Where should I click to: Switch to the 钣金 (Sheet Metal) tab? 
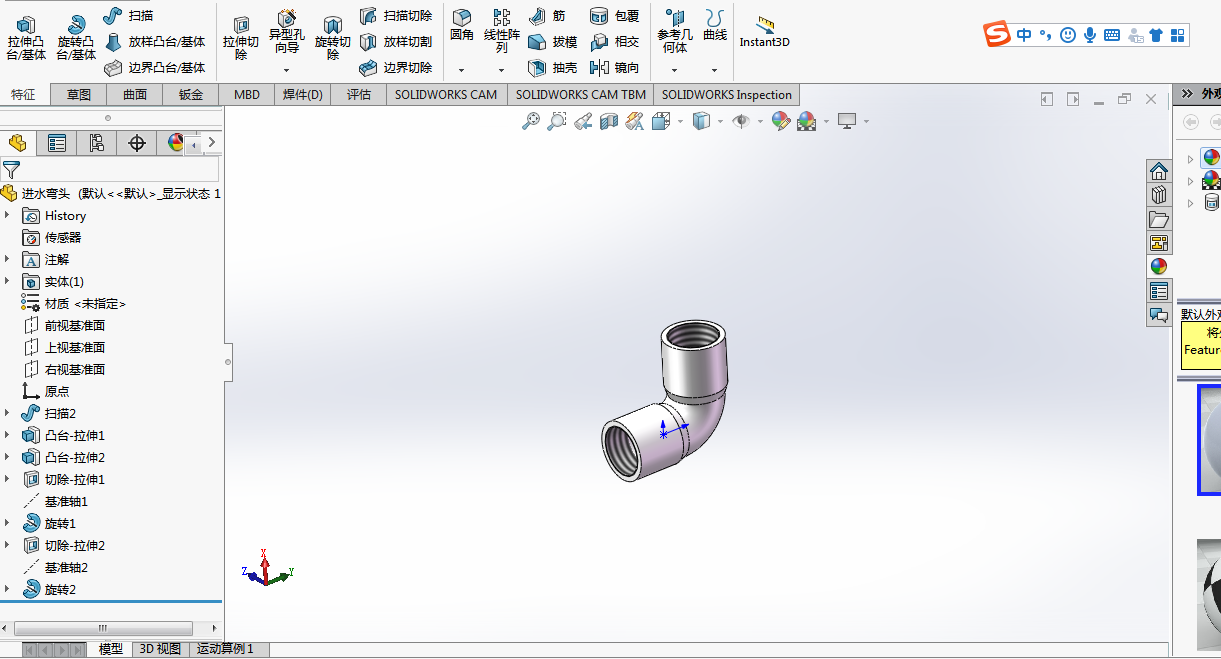pyautogui.click(x=191, y=95)
